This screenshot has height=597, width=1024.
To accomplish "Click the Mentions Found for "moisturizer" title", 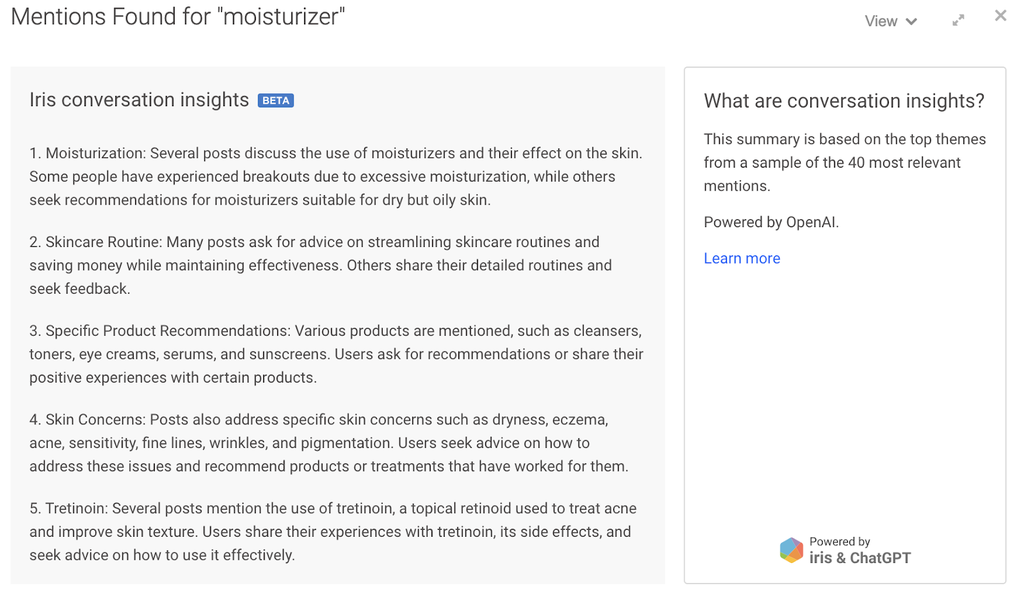I will click(x=177, y=17).
